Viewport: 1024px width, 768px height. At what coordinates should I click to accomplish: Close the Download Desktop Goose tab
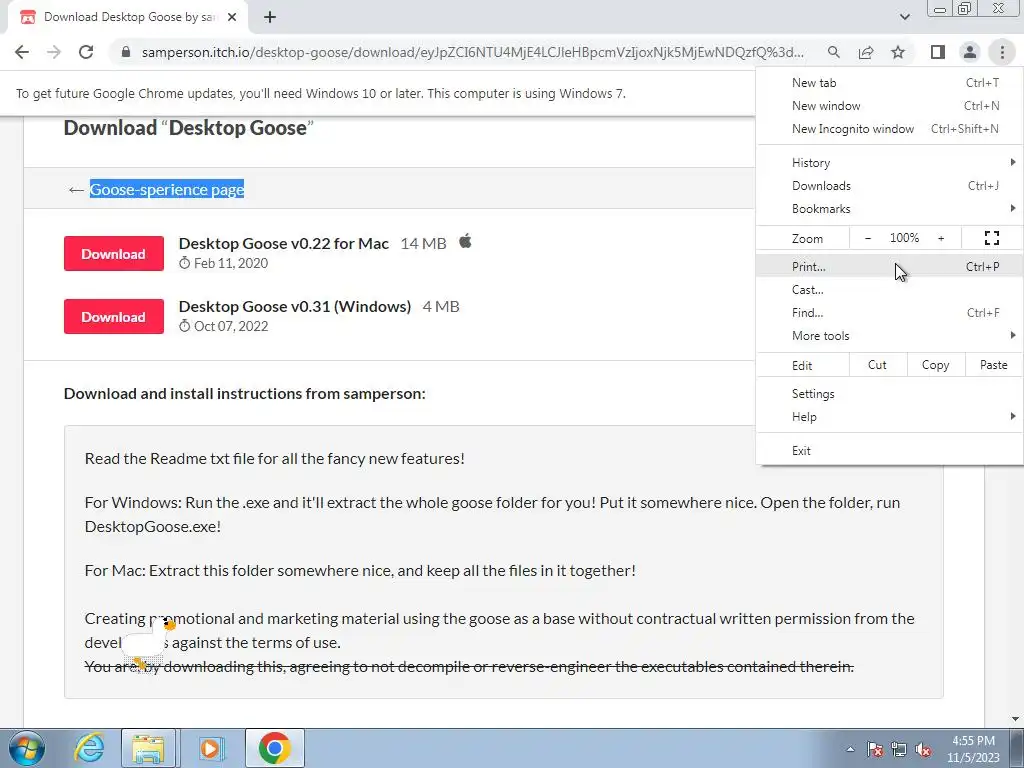point(232,17)
